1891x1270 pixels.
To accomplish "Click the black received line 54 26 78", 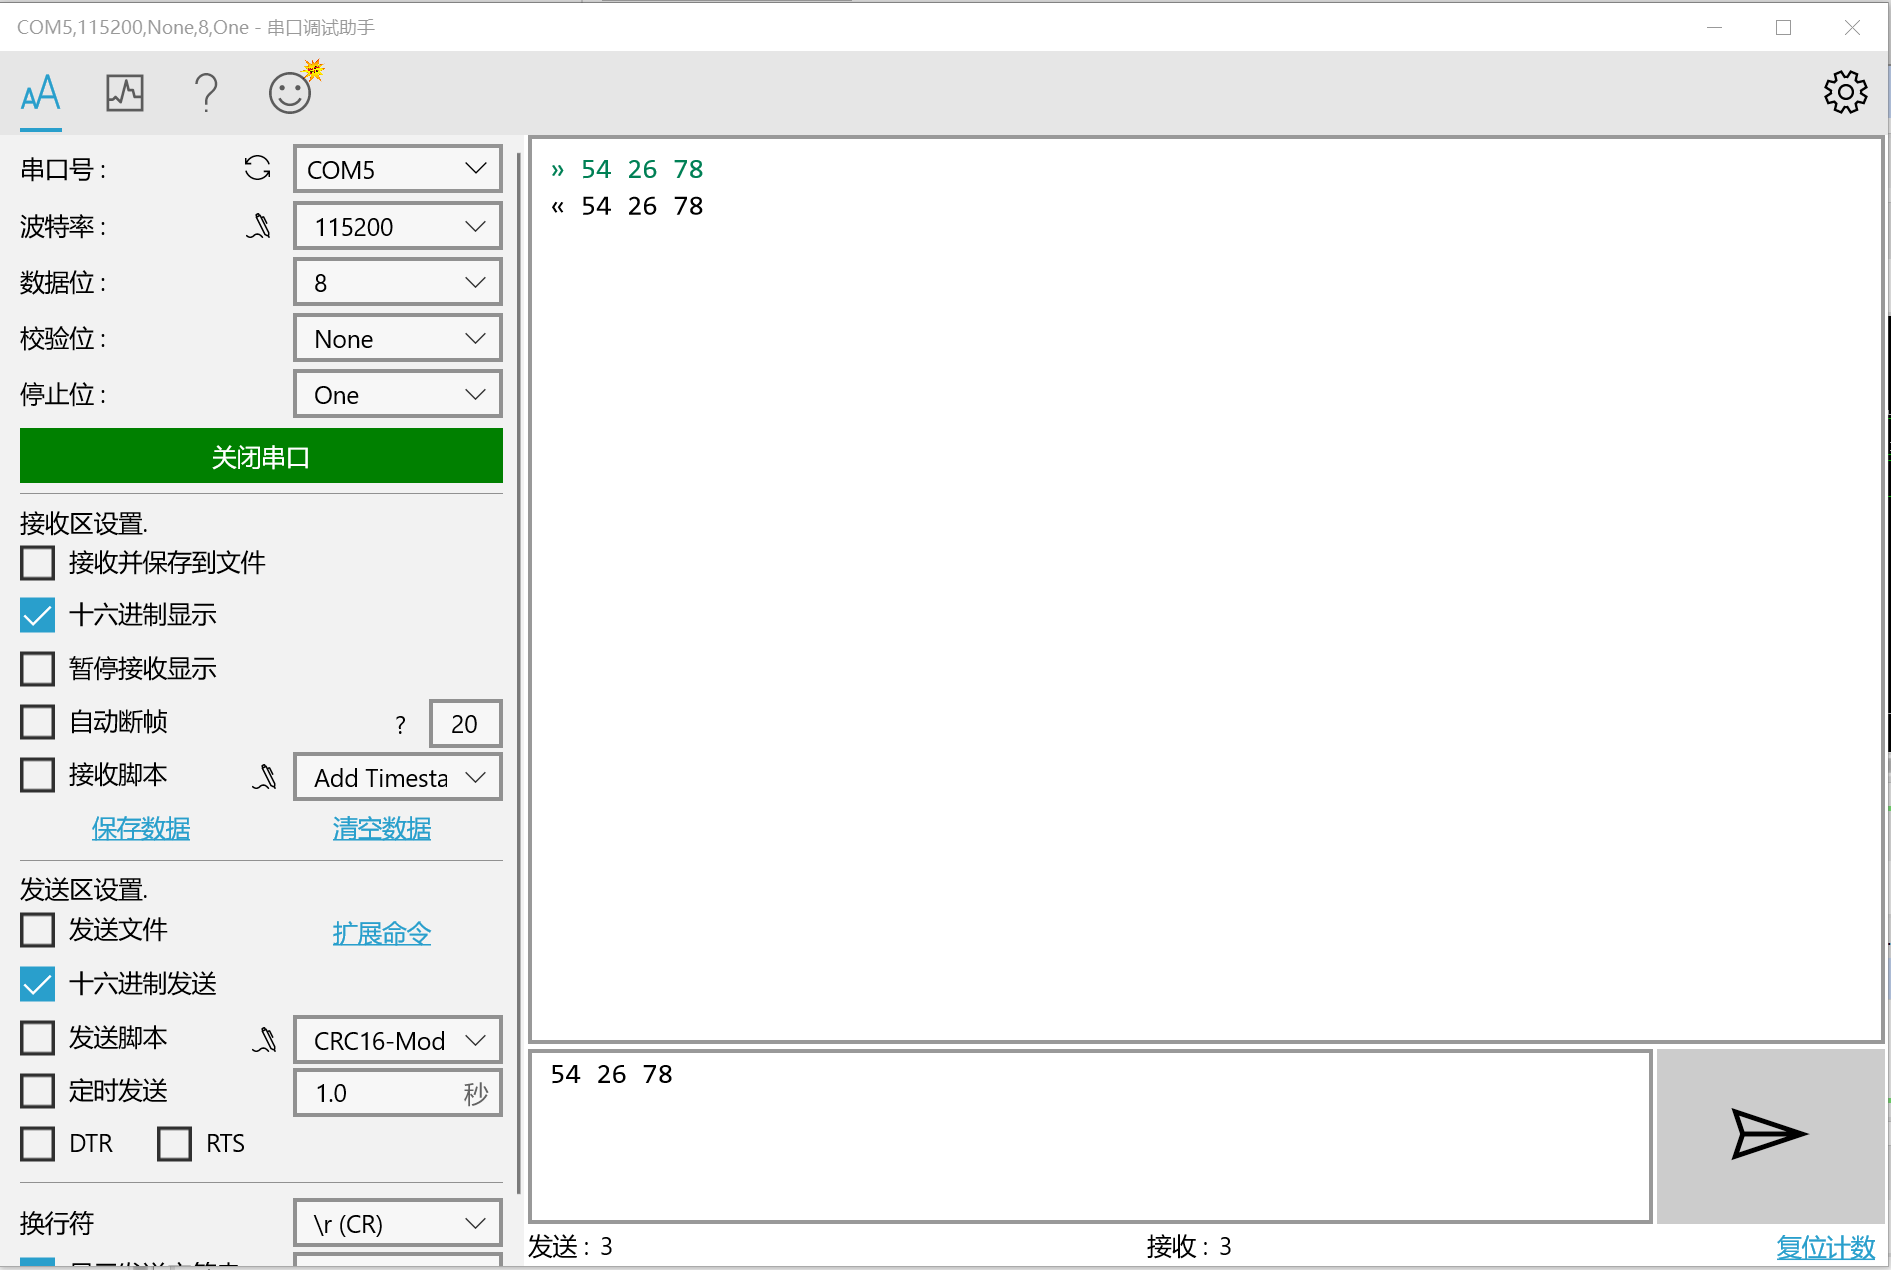I will pyautogui.click(x=627, y=206).
